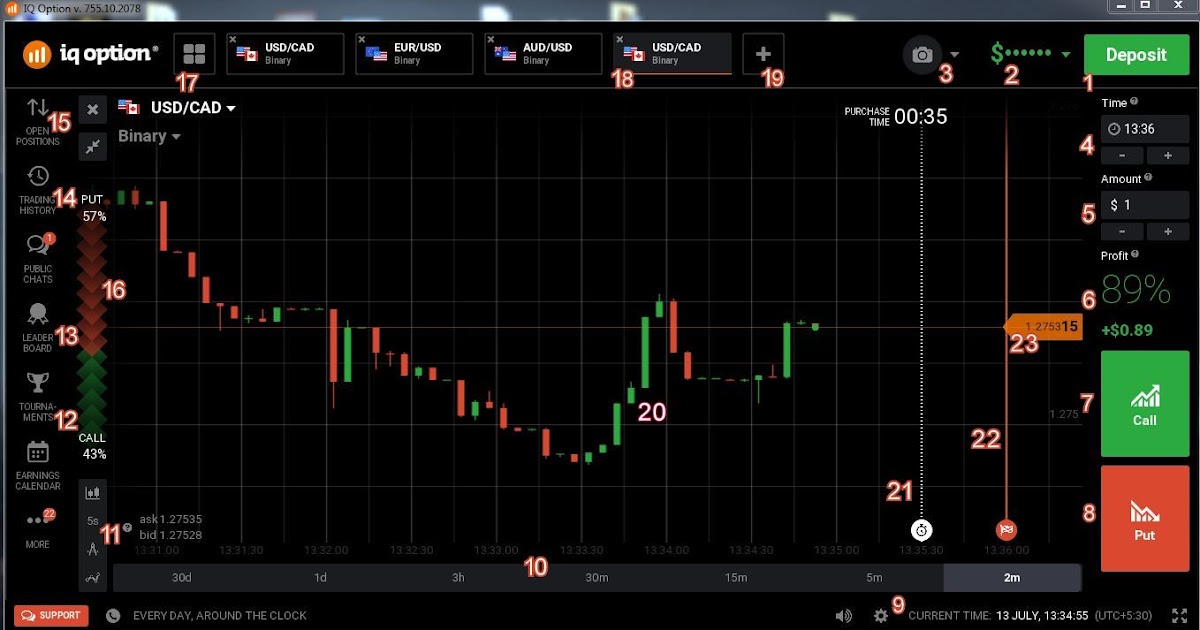This screenshot has width=1200, height=630.
Task: Open the Leader Board
Action: tap(38, 328)
